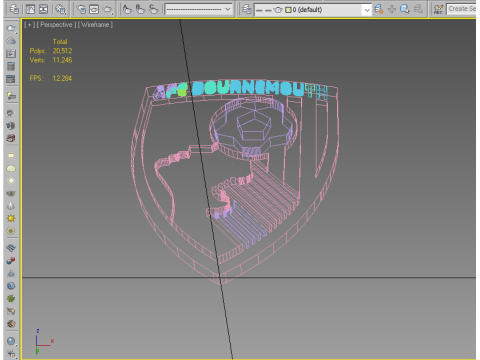The image size is (480, 360).
Task: Click the grey cone spotlight icon in left toolbar
Action: click(x=11, y=206)
